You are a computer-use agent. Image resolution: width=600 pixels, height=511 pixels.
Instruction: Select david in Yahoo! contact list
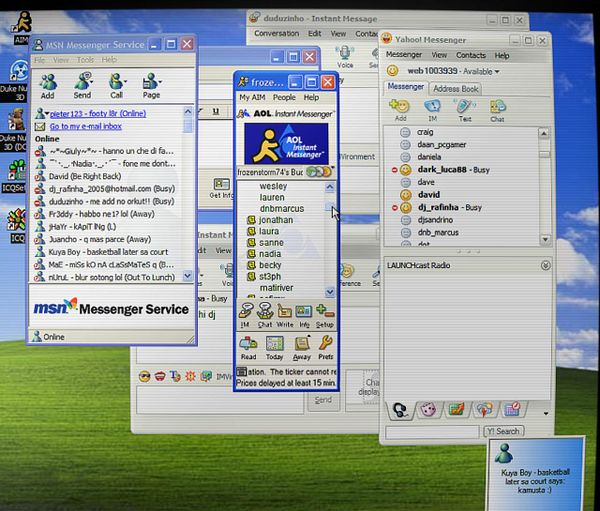coord(421,195)
